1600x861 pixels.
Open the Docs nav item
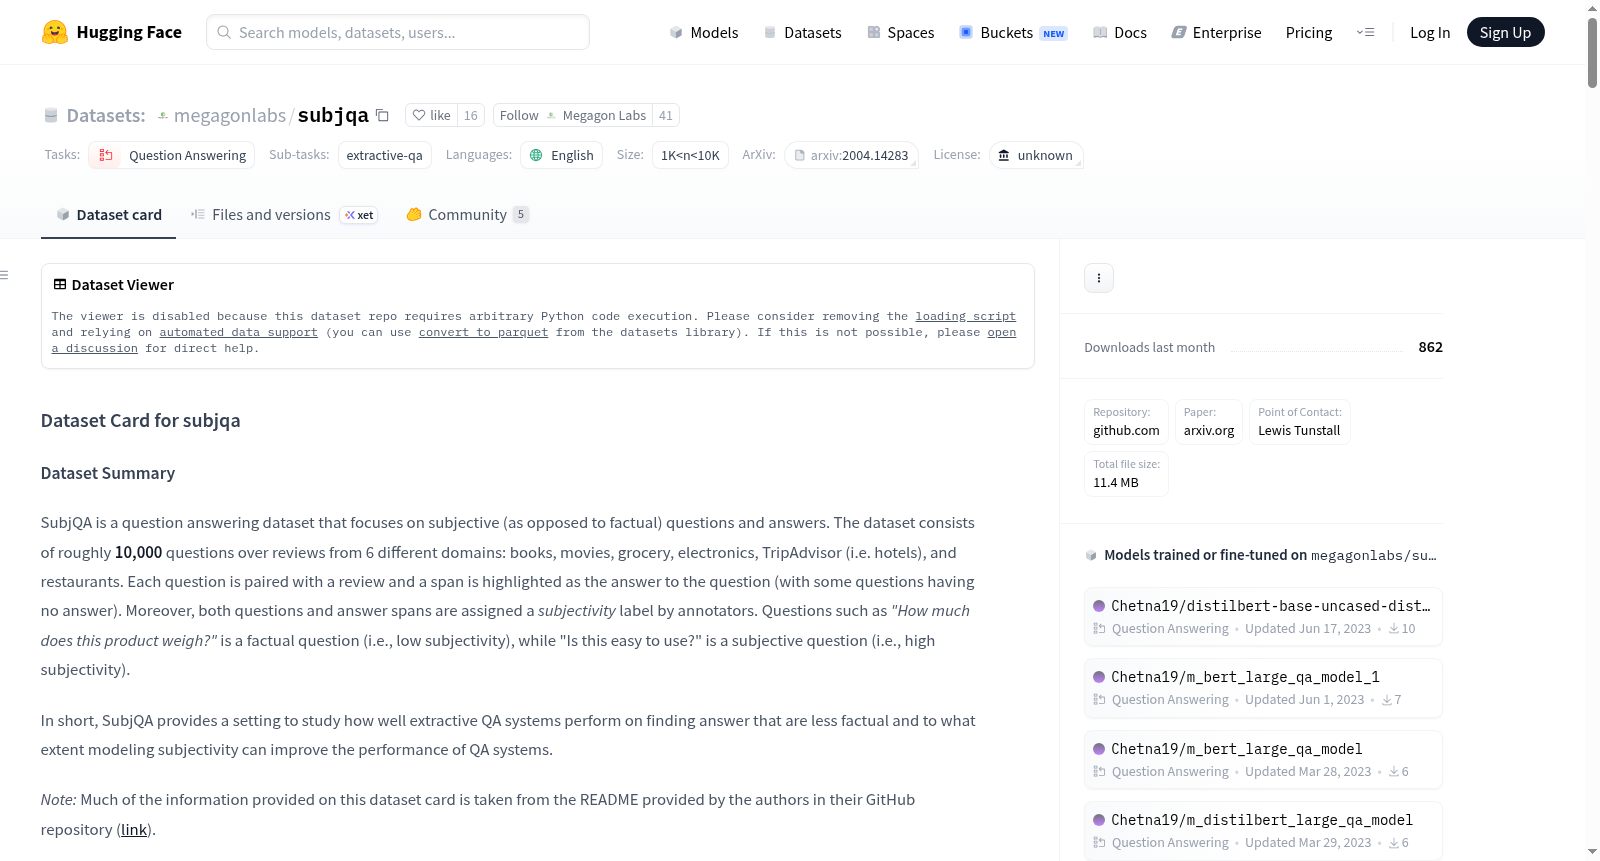(x=1120, y=32)
